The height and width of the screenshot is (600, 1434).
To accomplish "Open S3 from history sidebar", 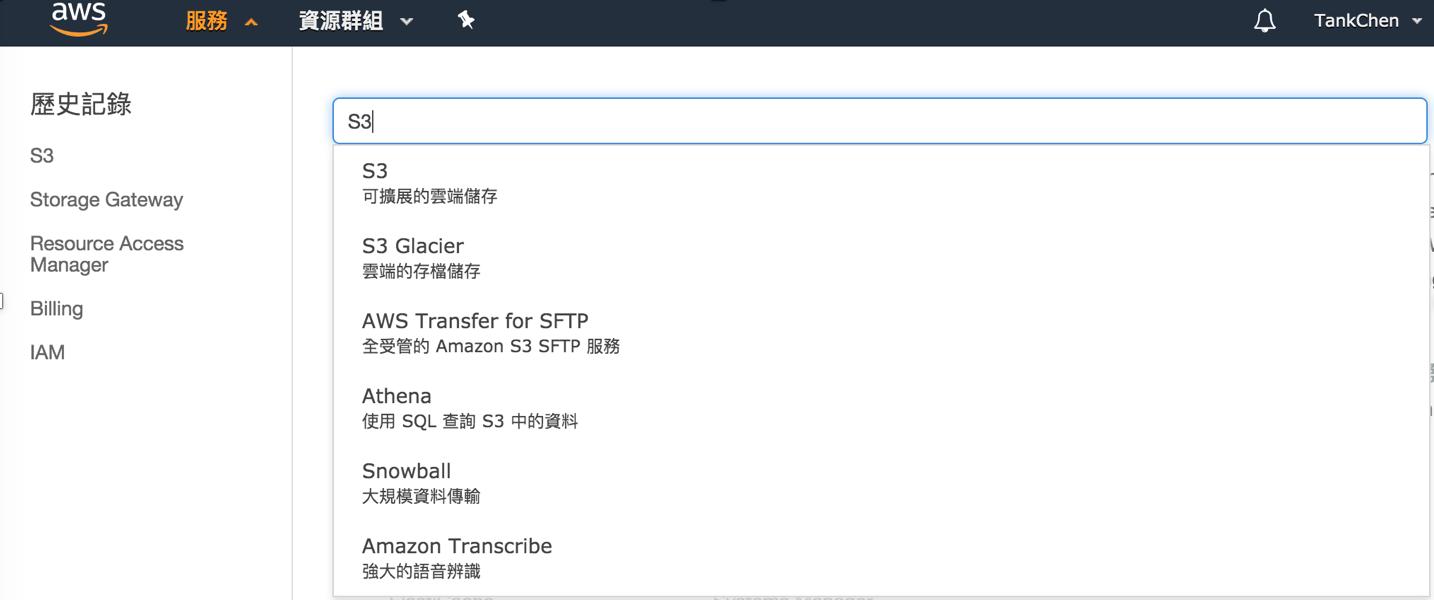I will 42,156.
